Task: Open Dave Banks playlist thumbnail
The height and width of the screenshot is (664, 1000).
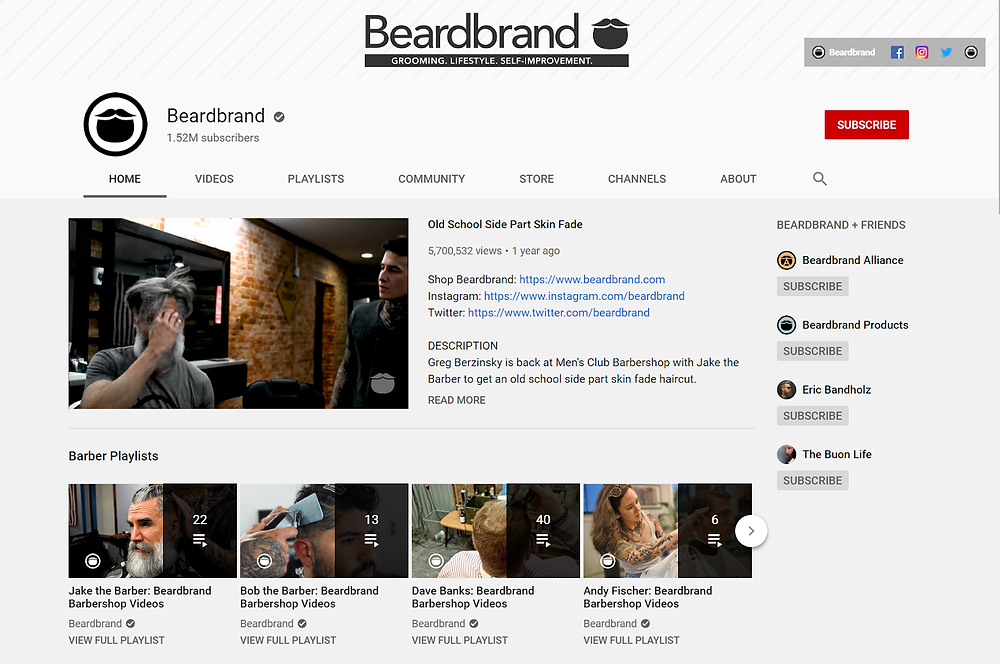Action: pos(496,531)
